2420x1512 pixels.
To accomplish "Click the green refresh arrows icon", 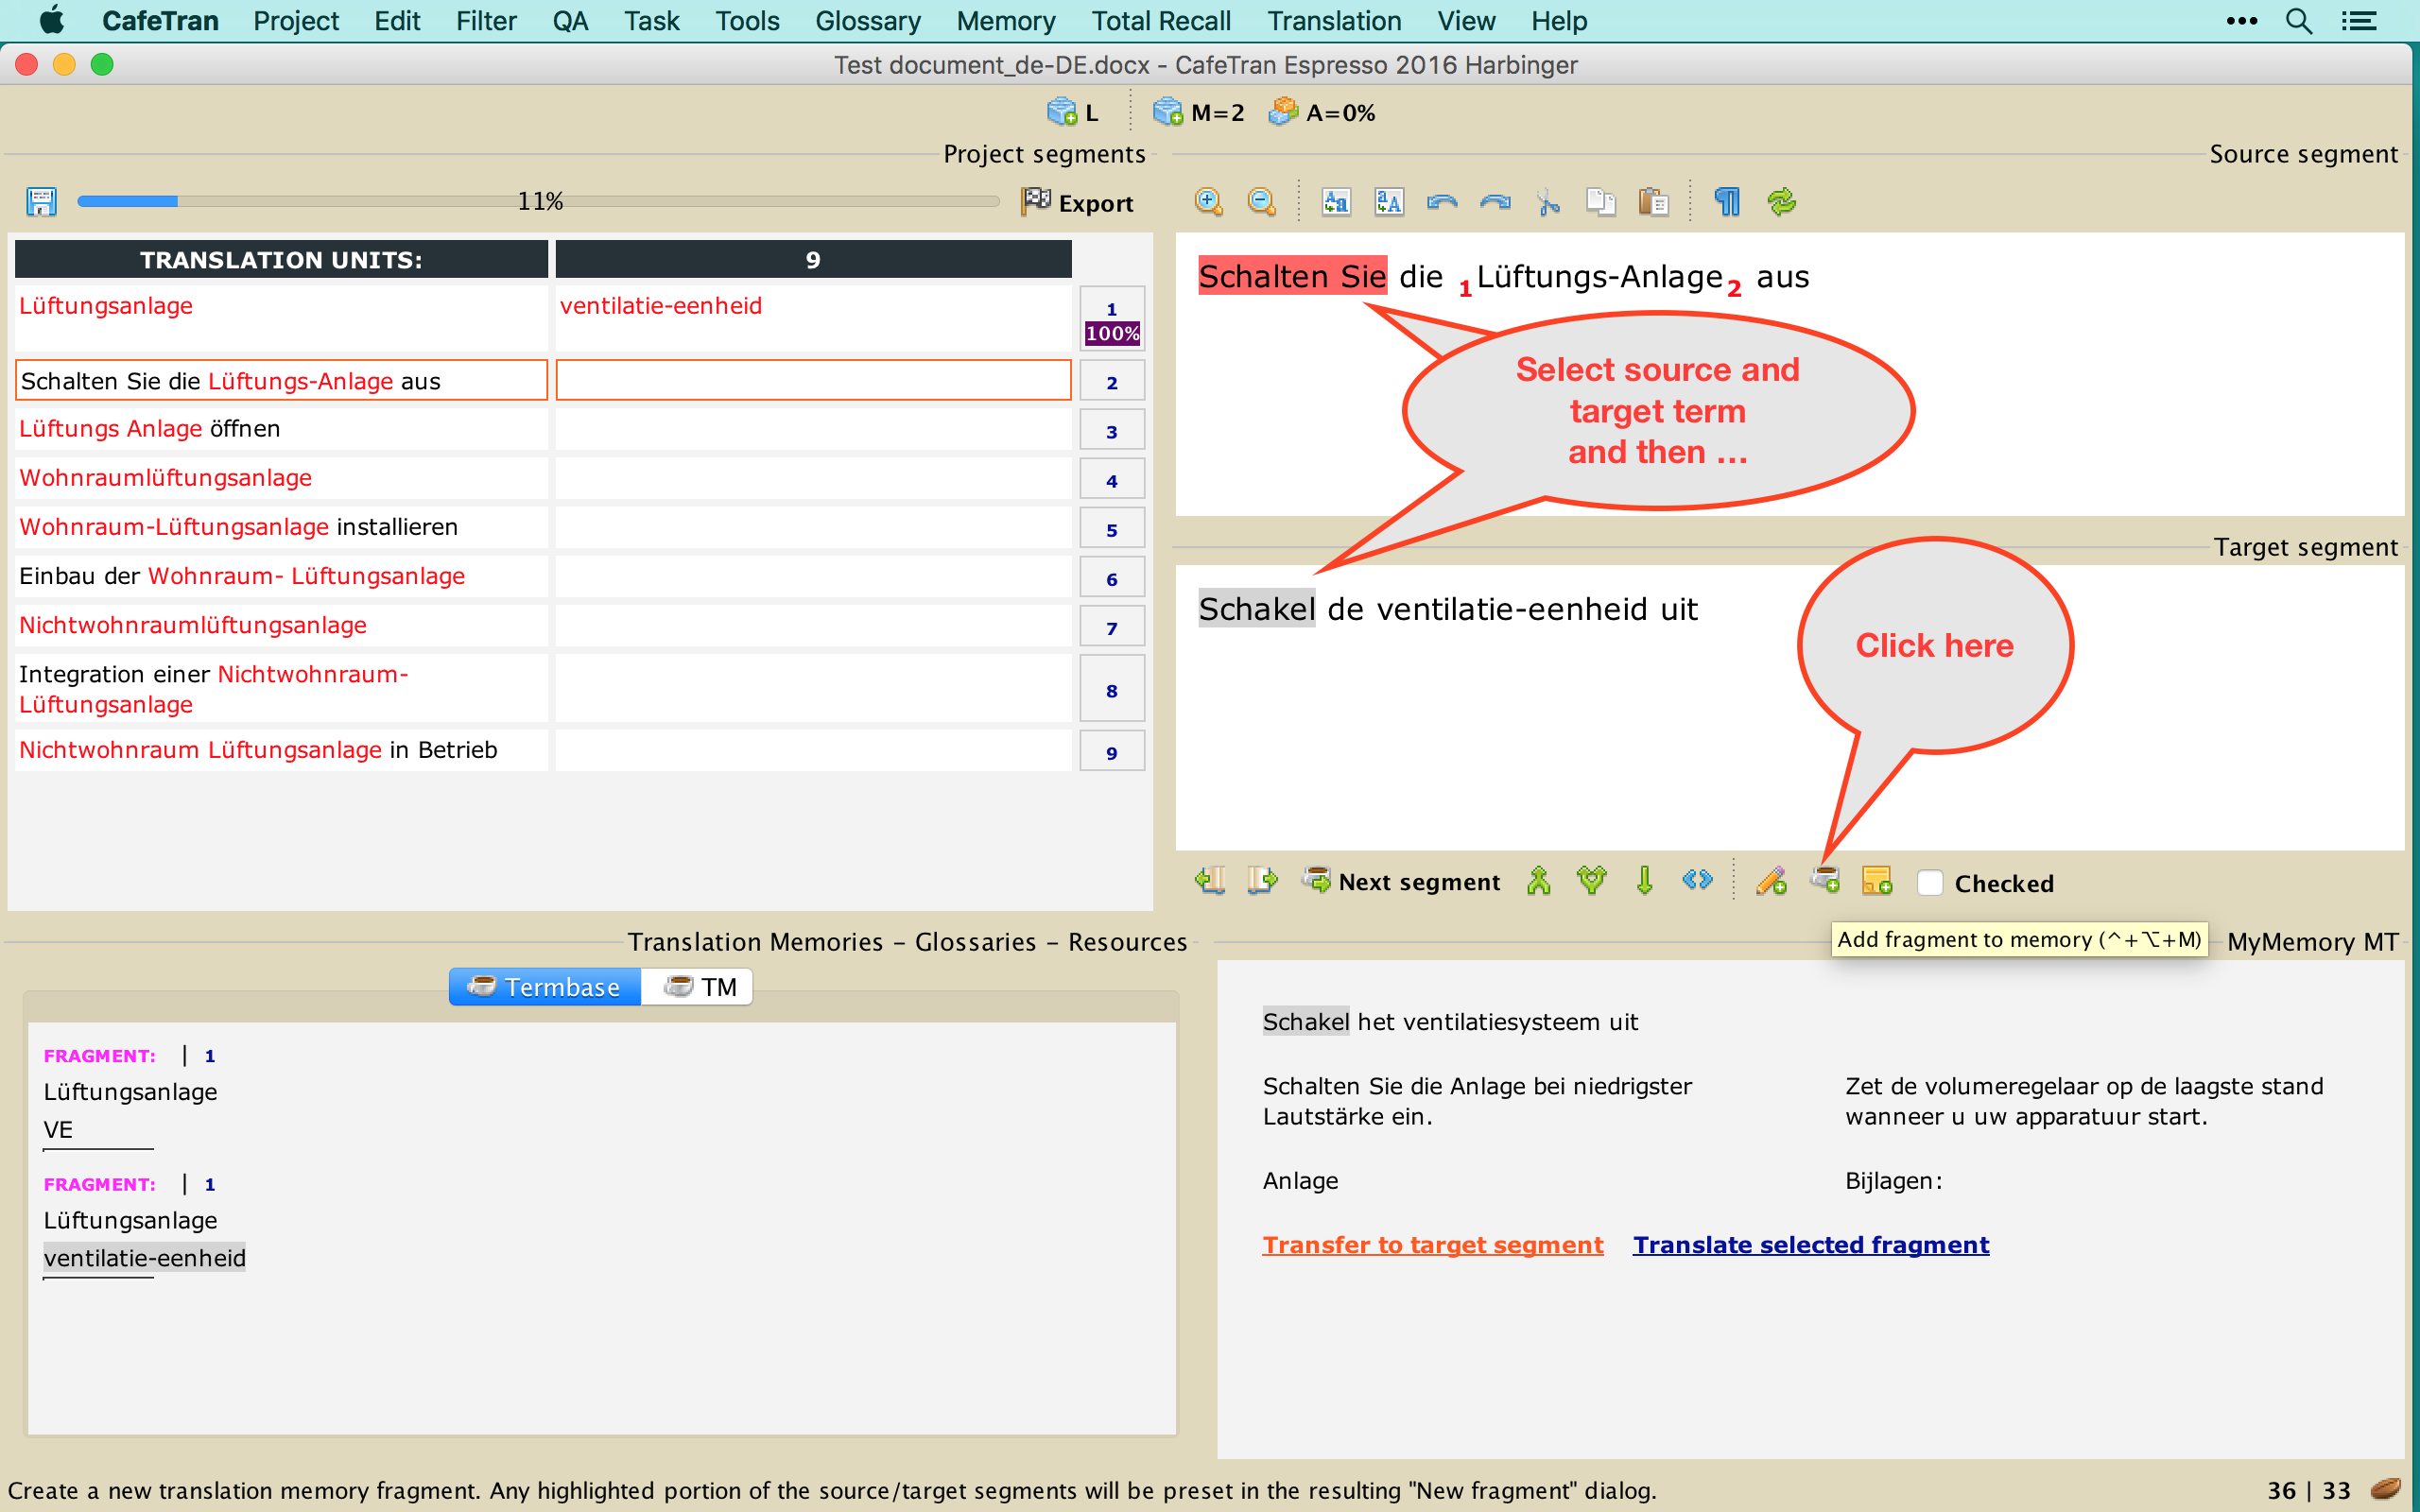I will [1781, 202].
